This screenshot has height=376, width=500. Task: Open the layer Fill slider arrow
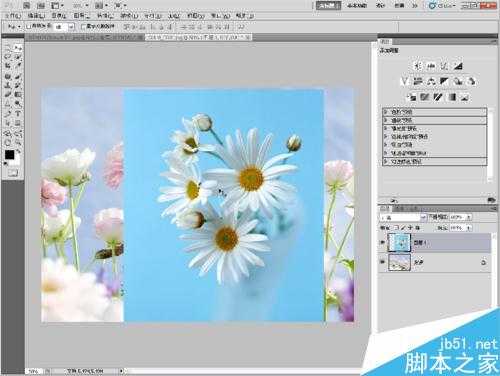pos(469,228)
